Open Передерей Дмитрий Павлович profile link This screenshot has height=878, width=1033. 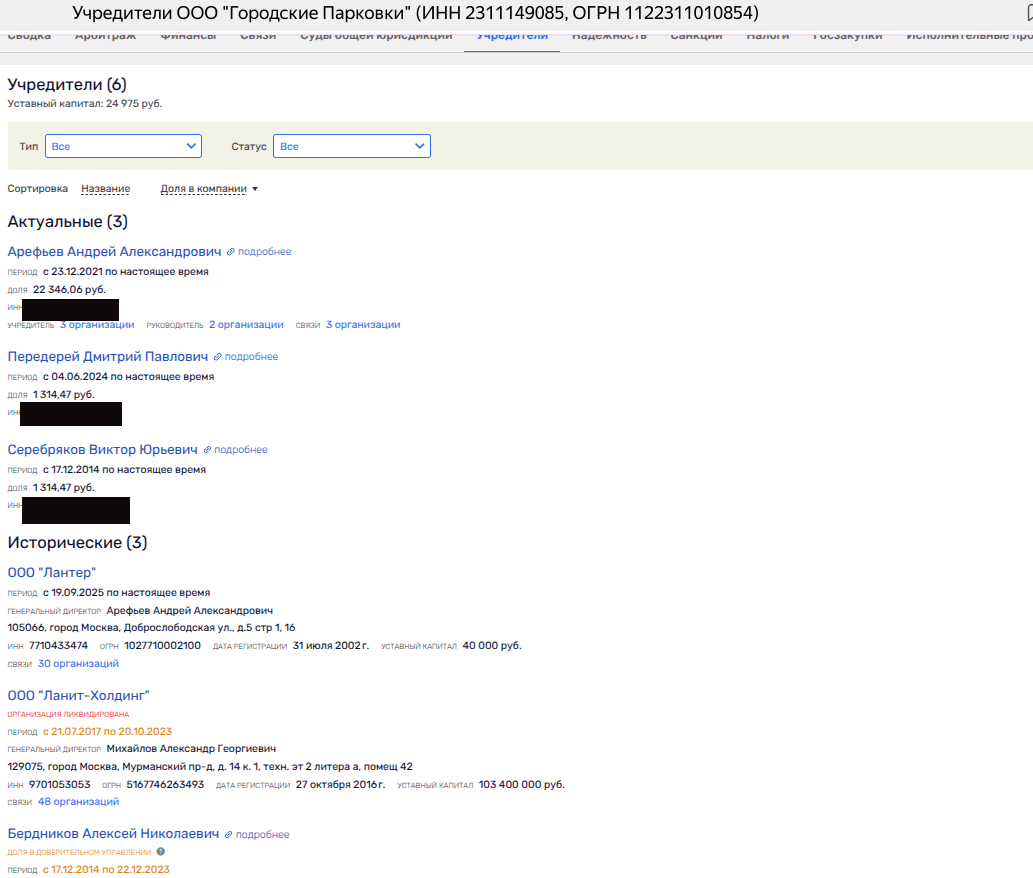pyautogui.click(x=107, y=357)
